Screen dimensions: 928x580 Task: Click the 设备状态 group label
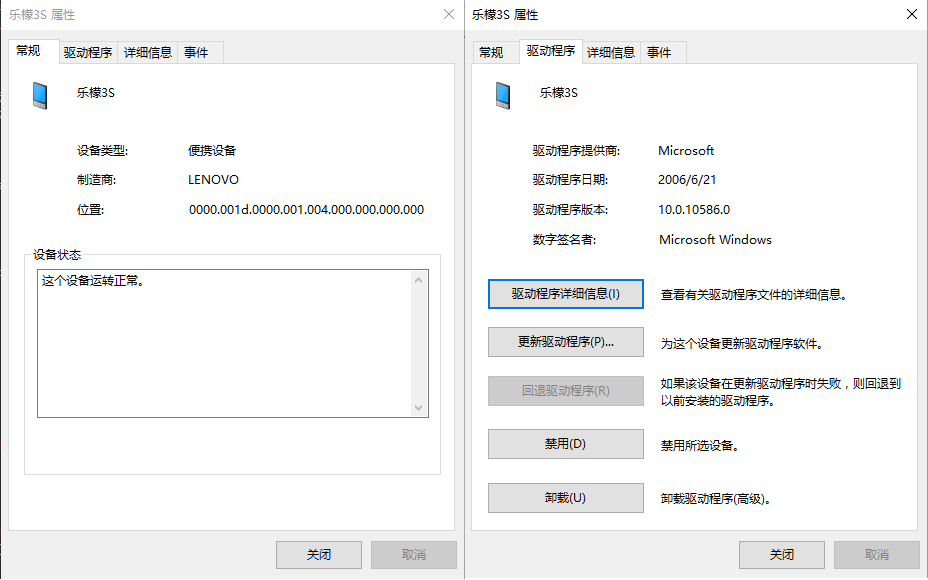pyautogui.click(x=57, y=255)
